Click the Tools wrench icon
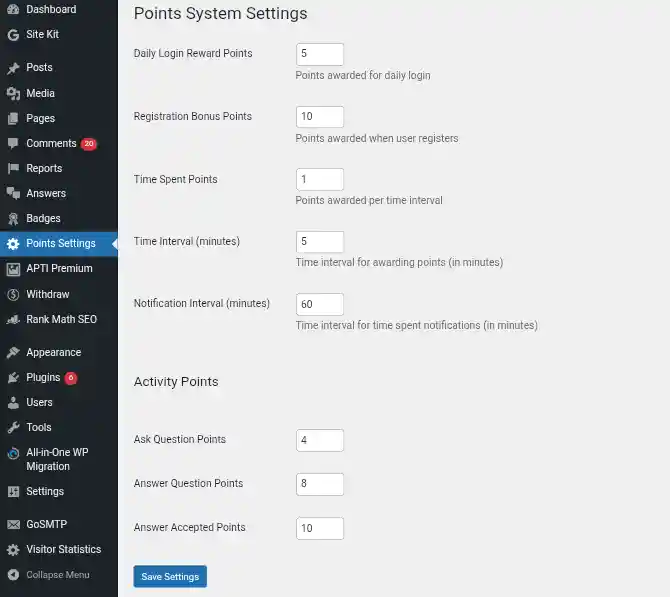 coord(13,427)
